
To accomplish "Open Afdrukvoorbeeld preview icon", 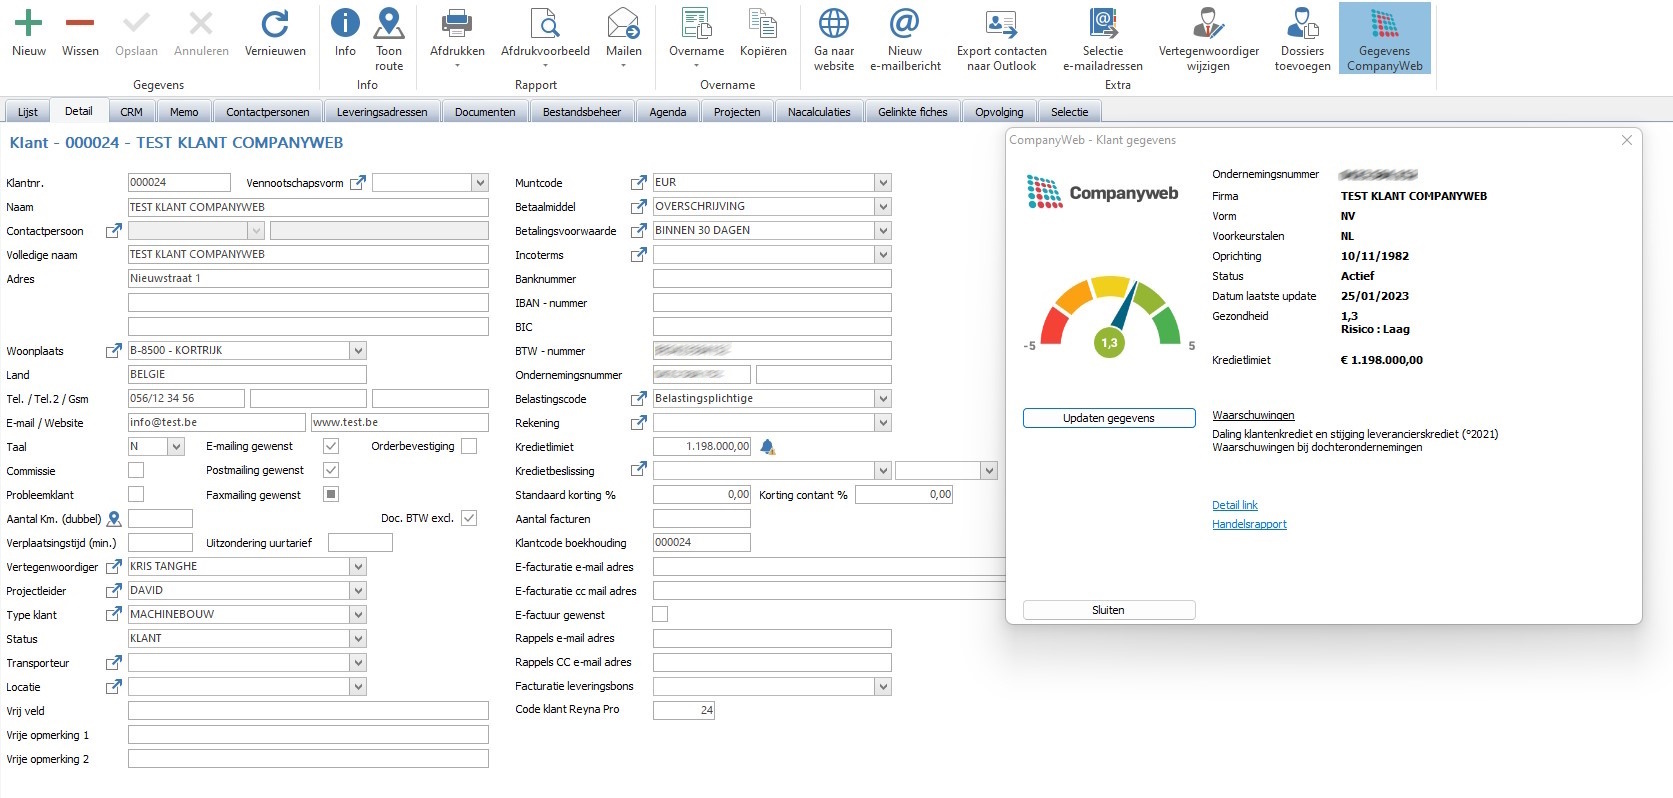I will 545,22.
